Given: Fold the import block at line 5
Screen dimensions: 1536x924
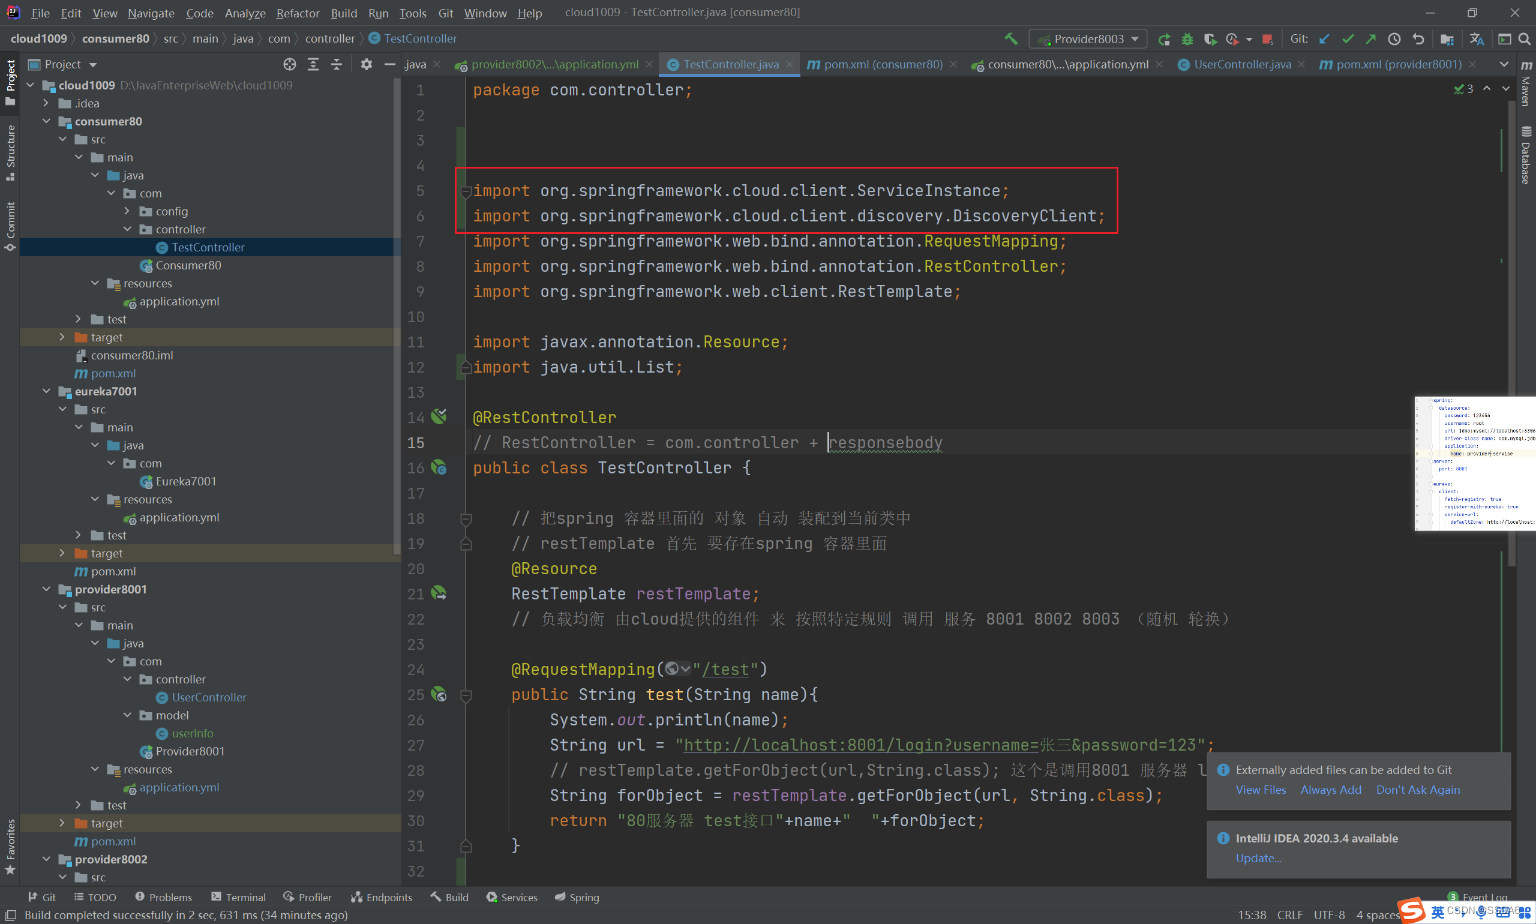Looking at the screenshot, I should [465, 191].
